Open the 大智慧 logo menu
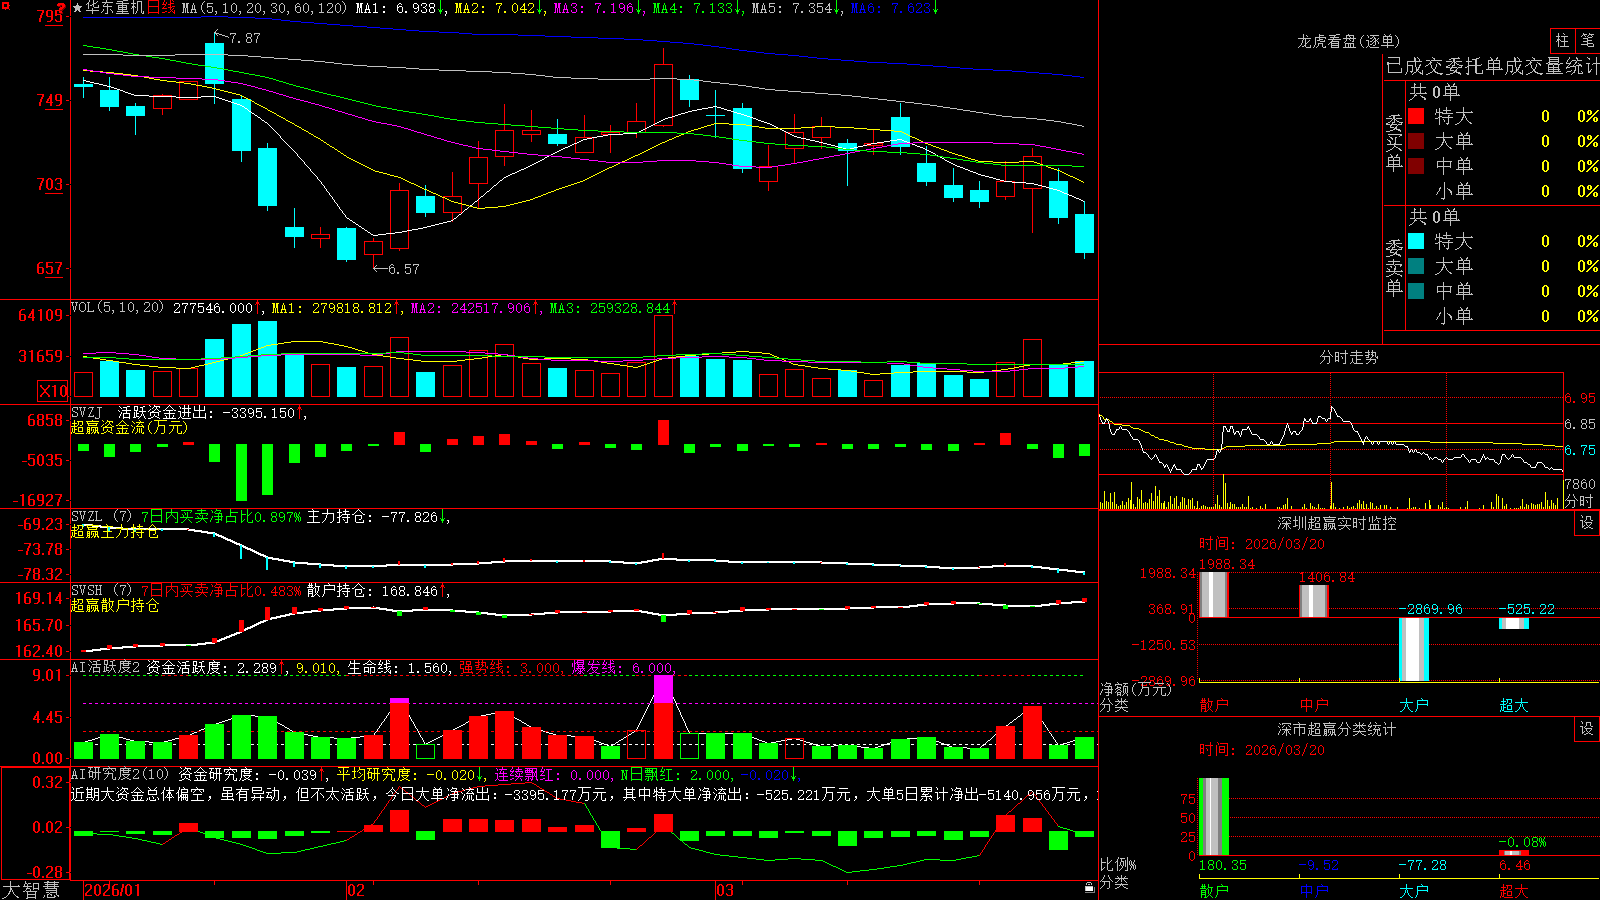The image size is (1600, 900). click(x=31, y=890)
